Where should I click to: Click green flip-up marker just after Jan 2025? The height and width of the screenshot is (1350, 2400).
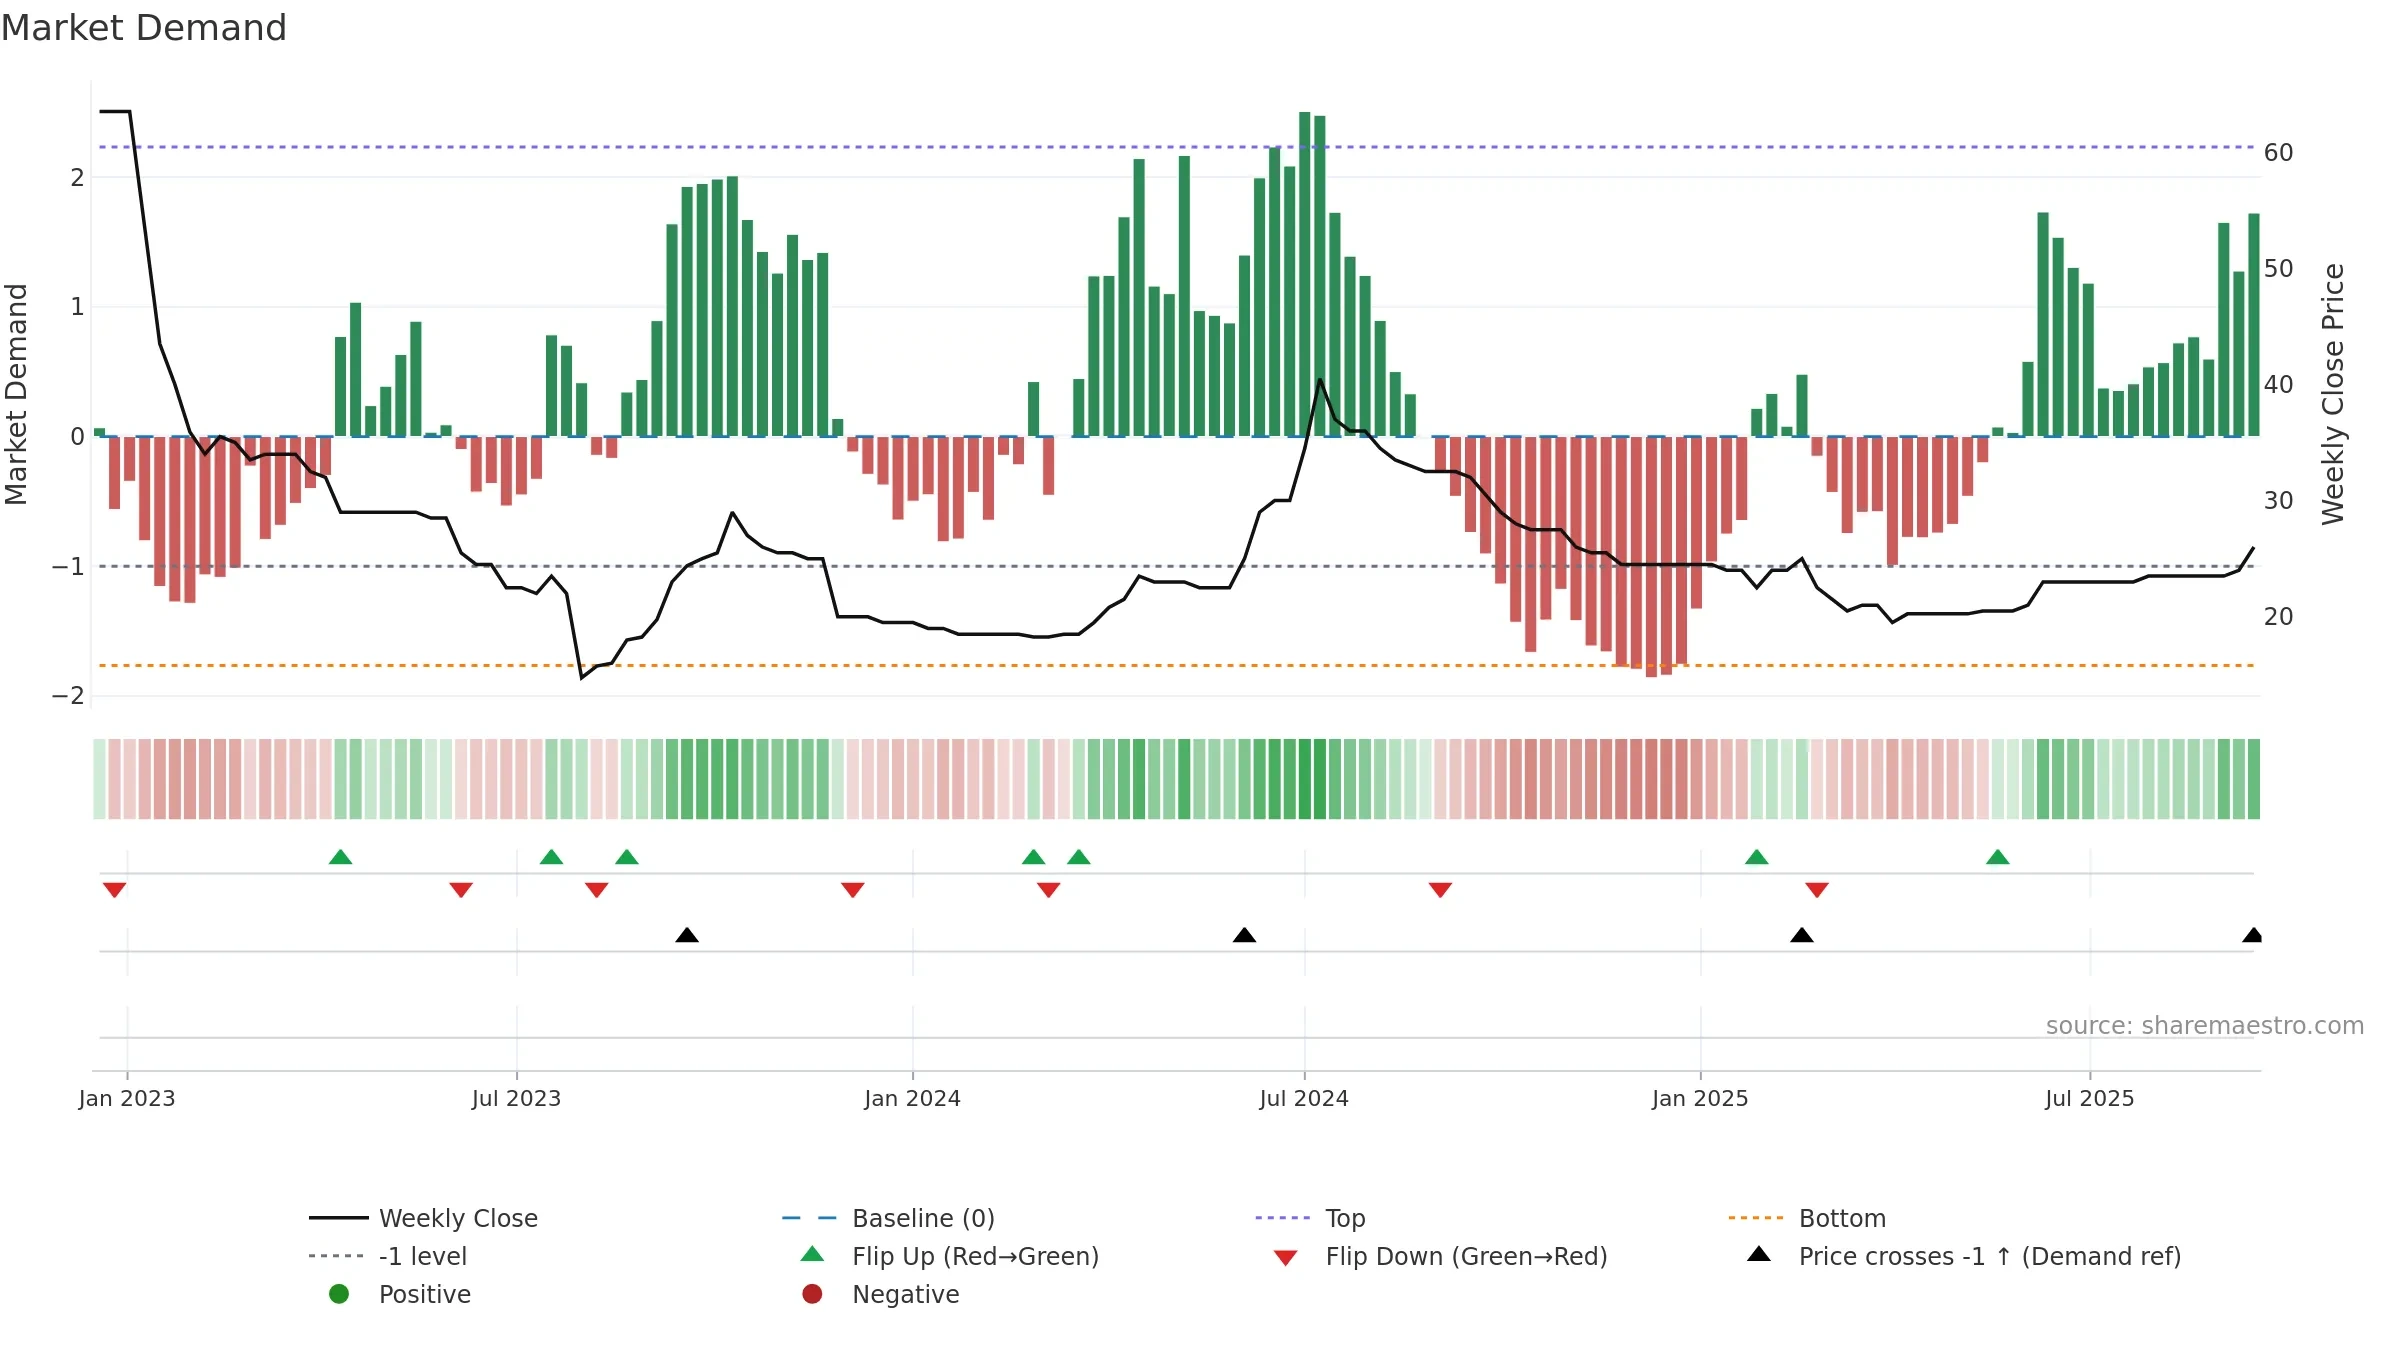coord(1757,857)
